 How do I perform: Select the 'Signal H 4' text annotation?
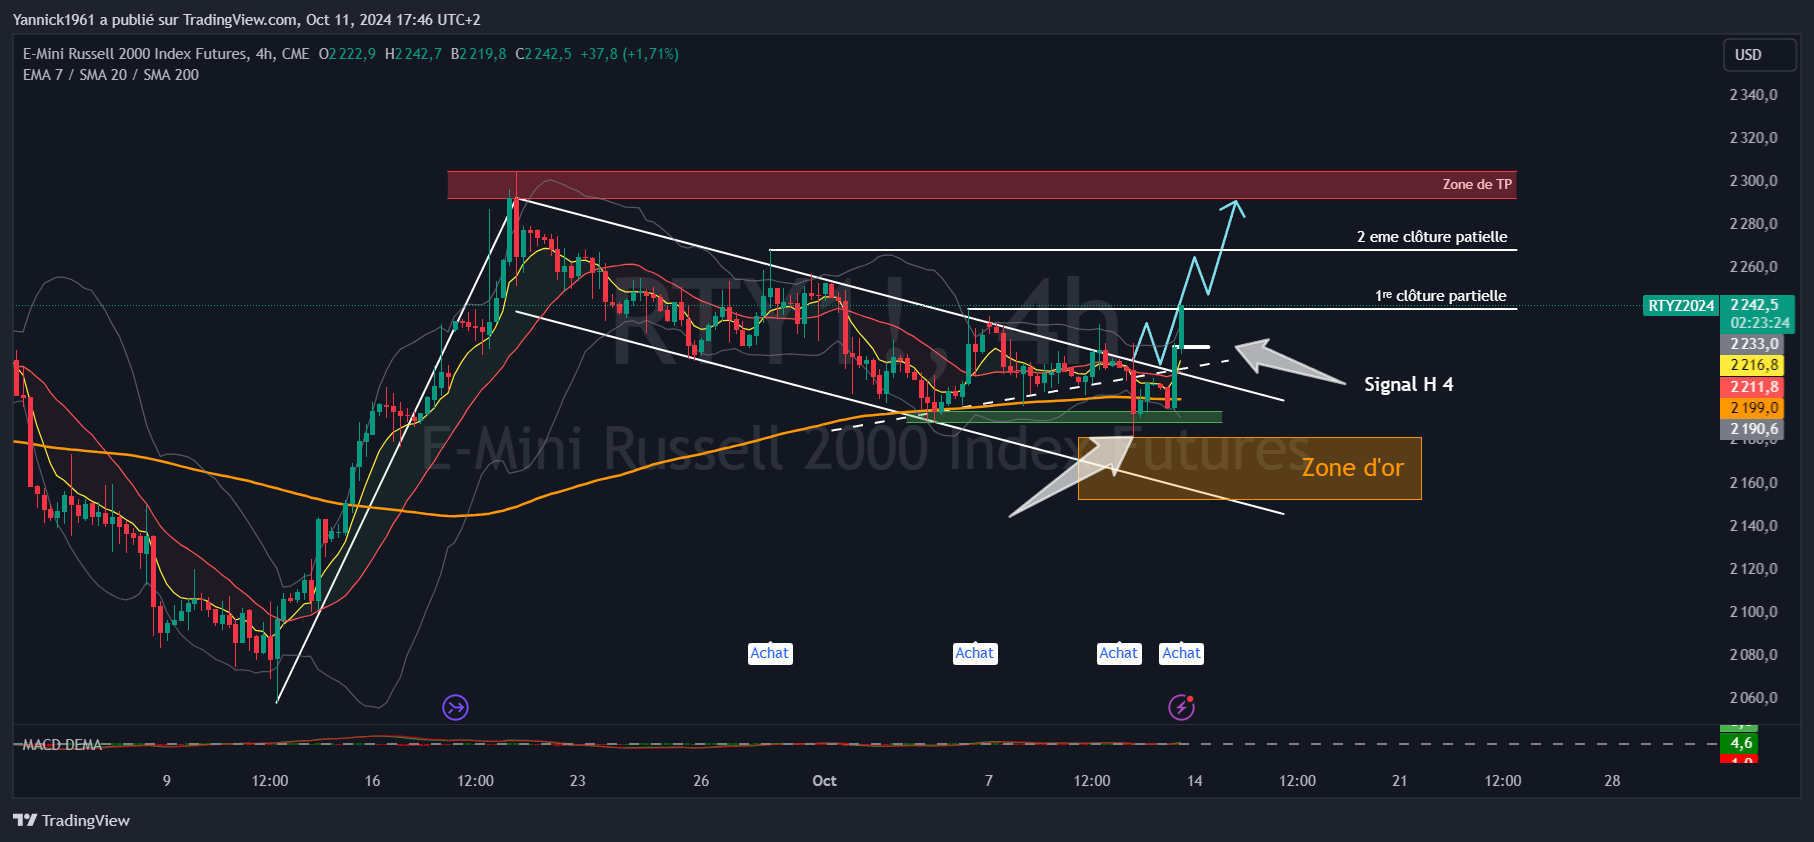1409,384
